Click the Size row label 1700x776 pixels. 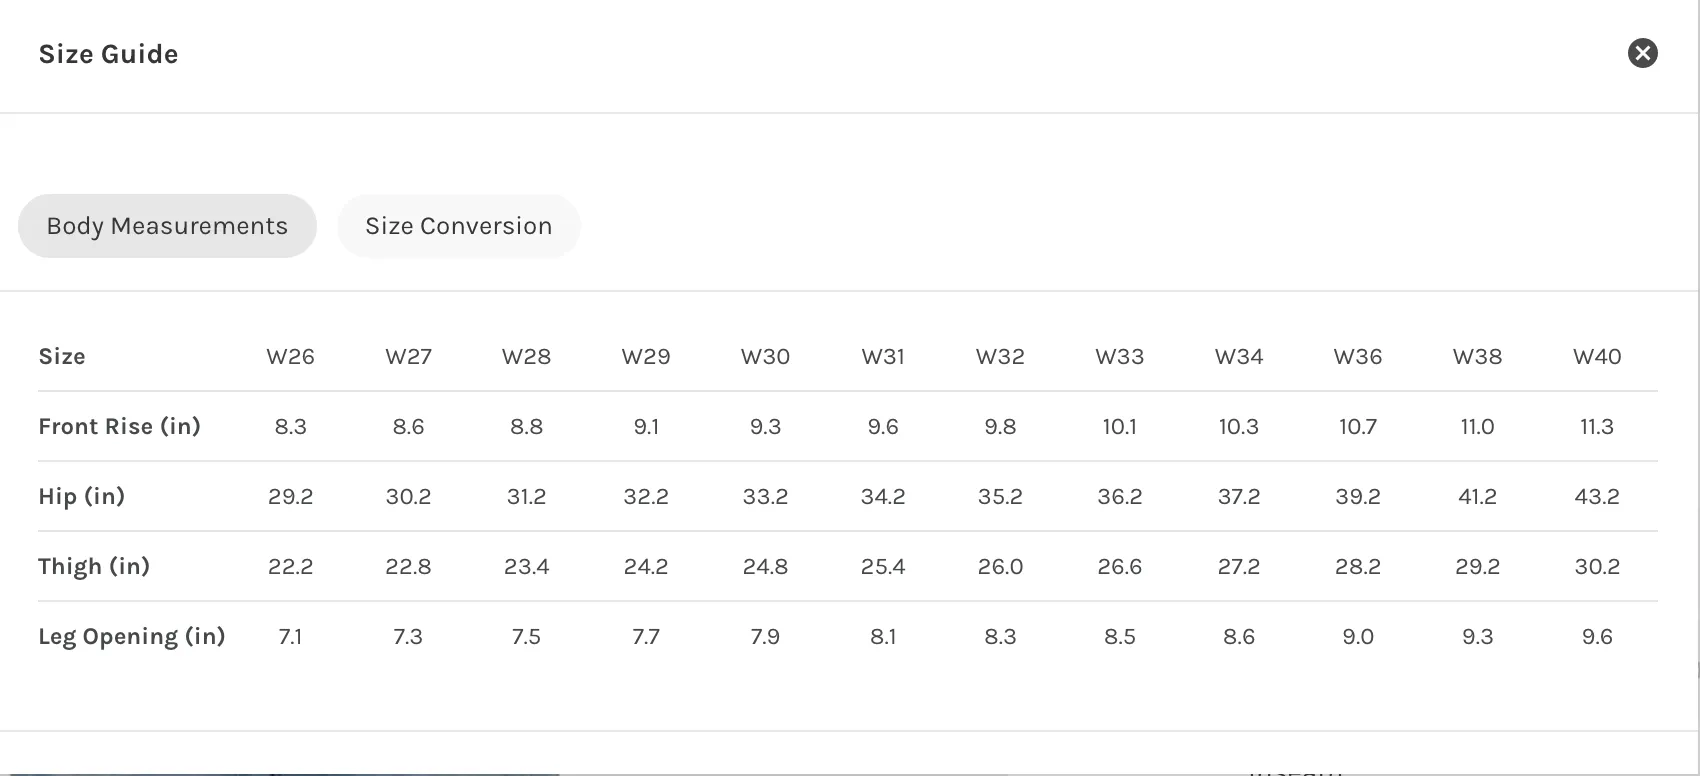tap(62, 357)
